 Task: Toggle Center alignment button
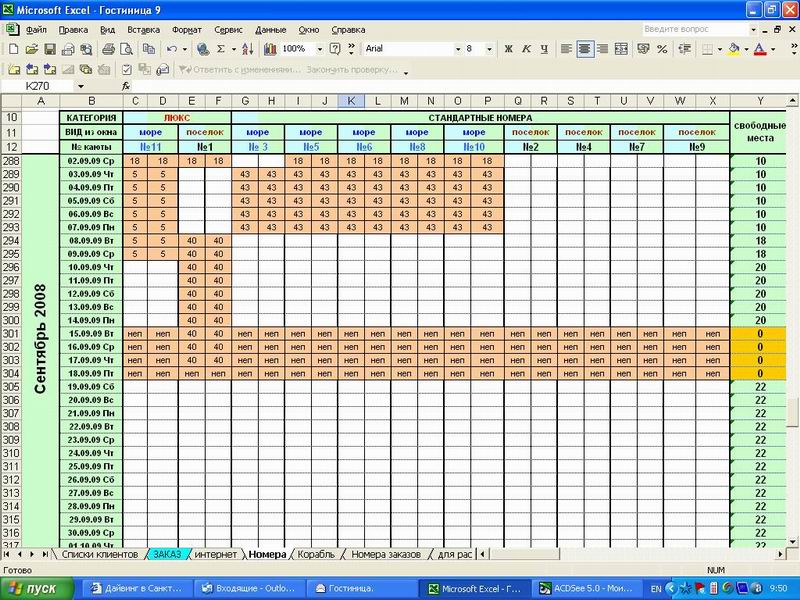(x=584, y=49)
